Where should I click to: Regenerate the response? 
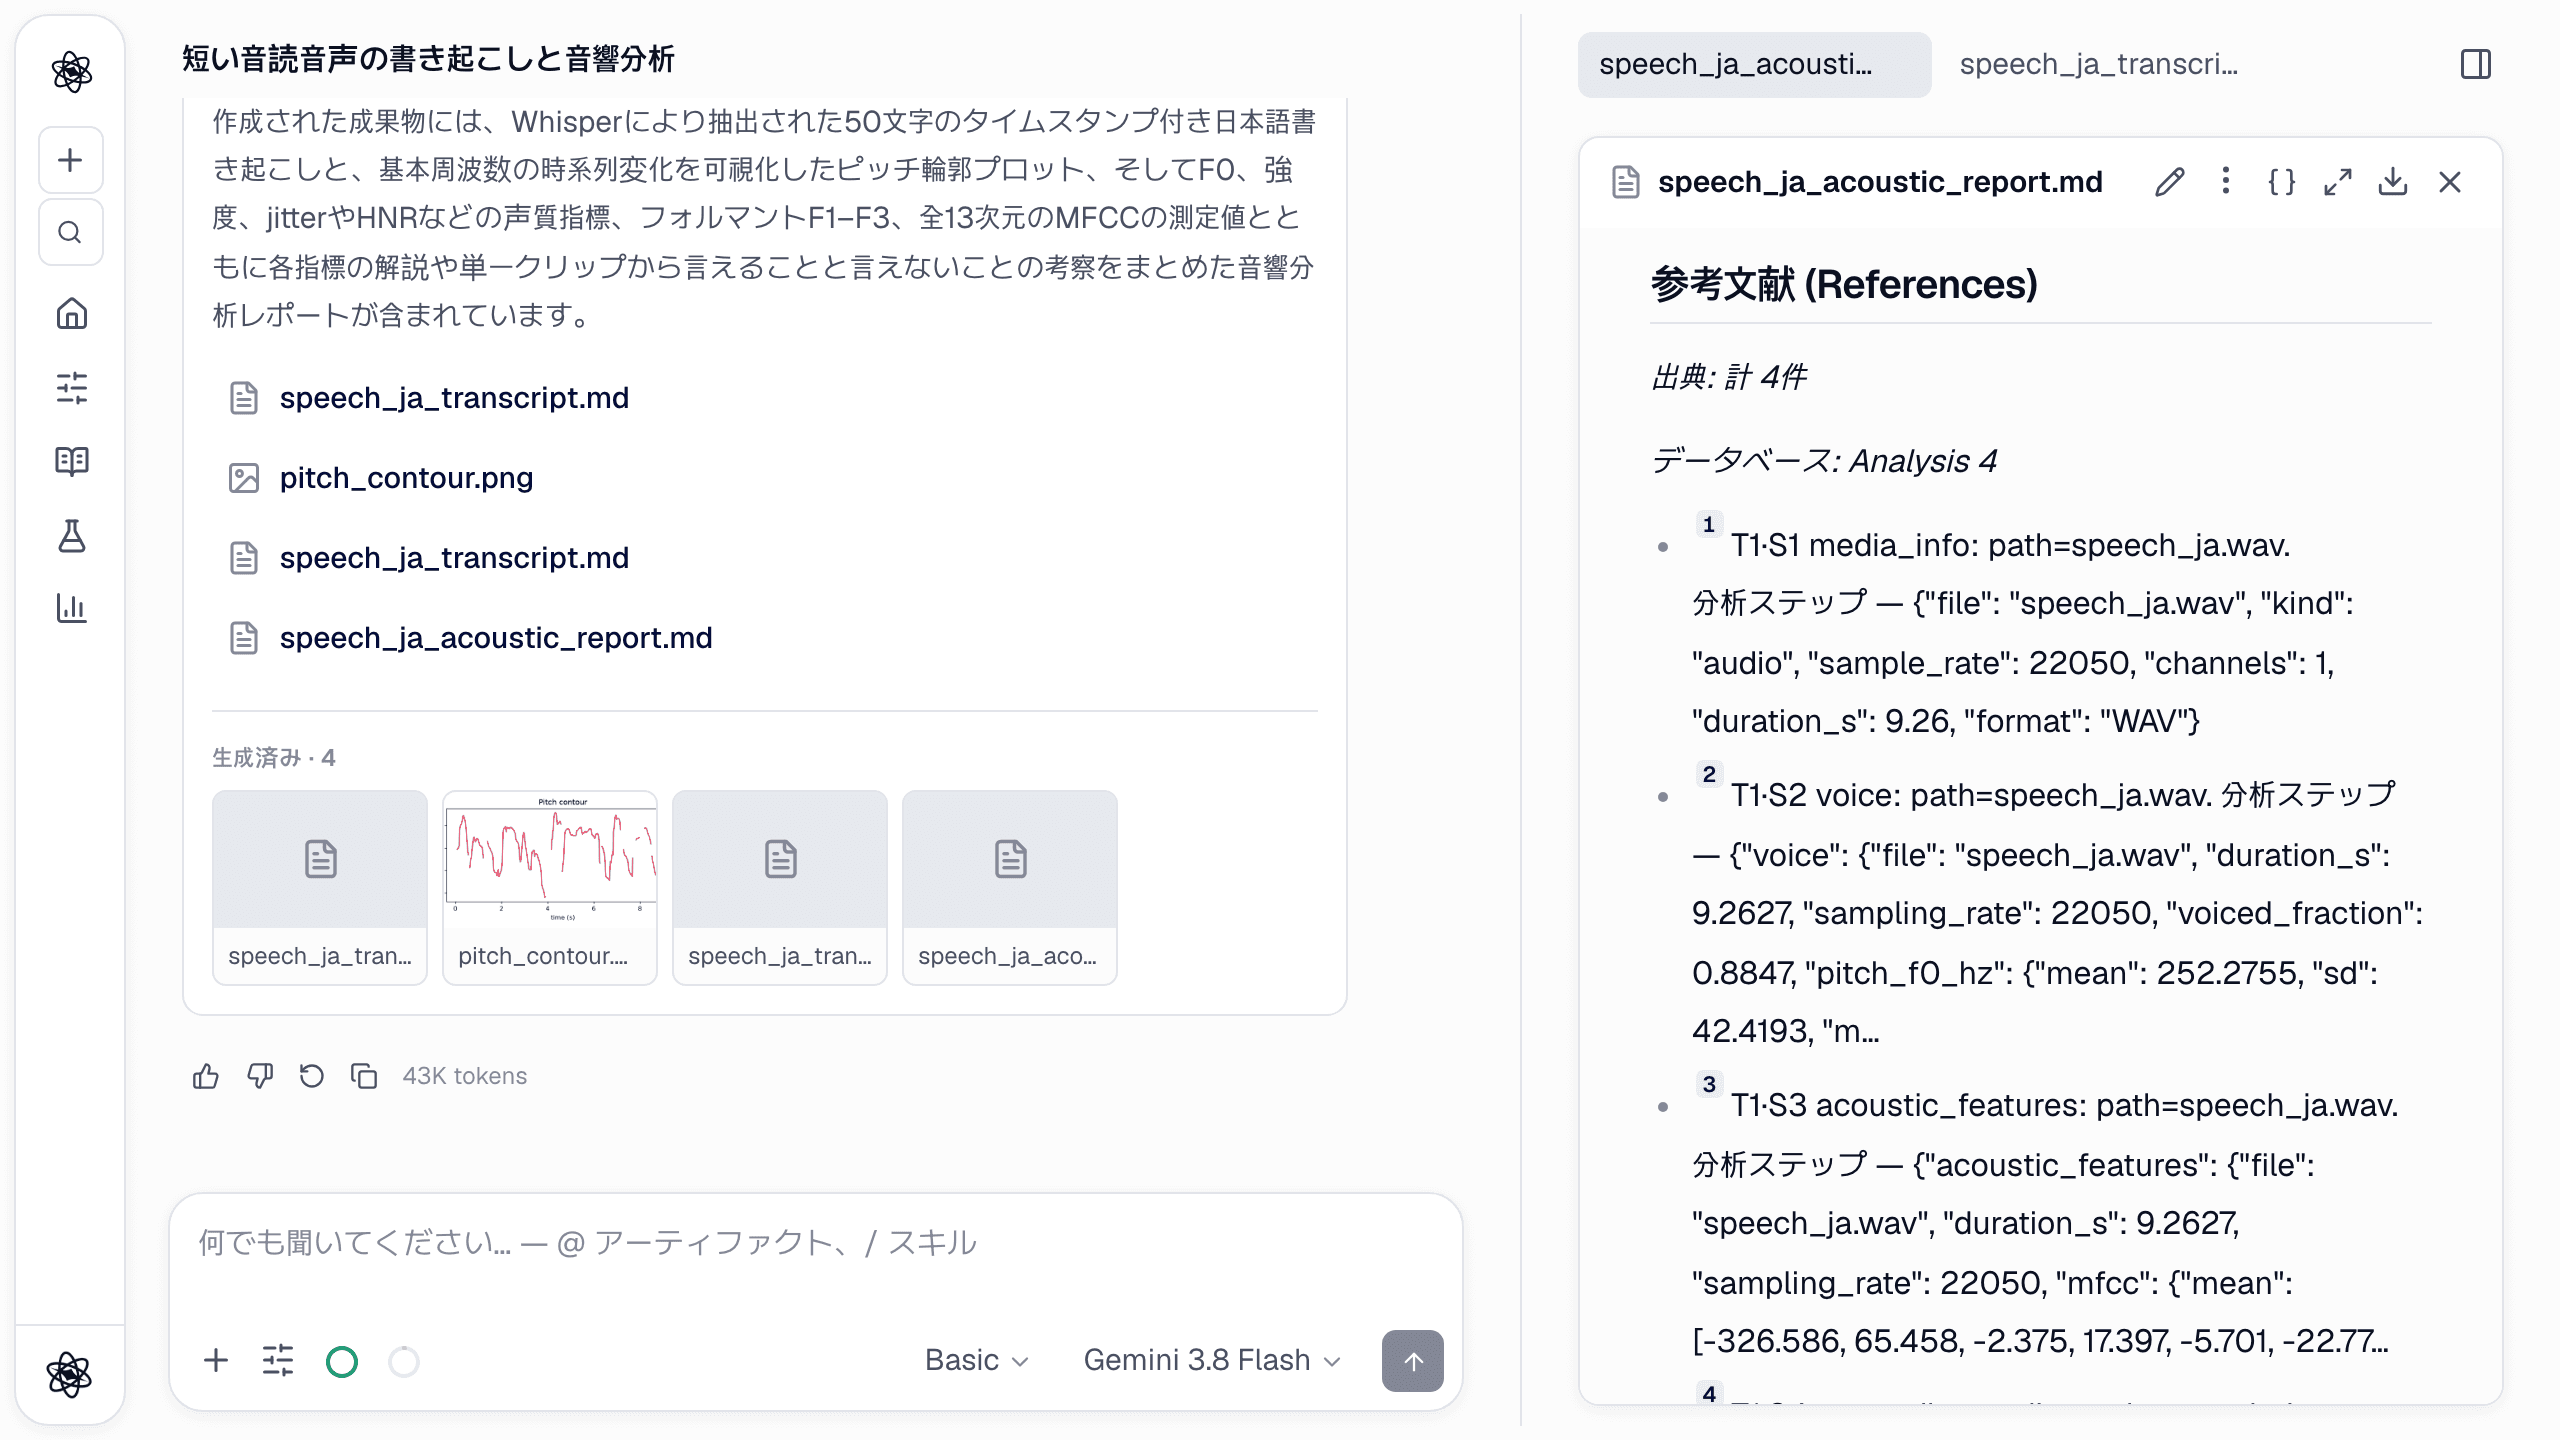(x=312, y=1076)
